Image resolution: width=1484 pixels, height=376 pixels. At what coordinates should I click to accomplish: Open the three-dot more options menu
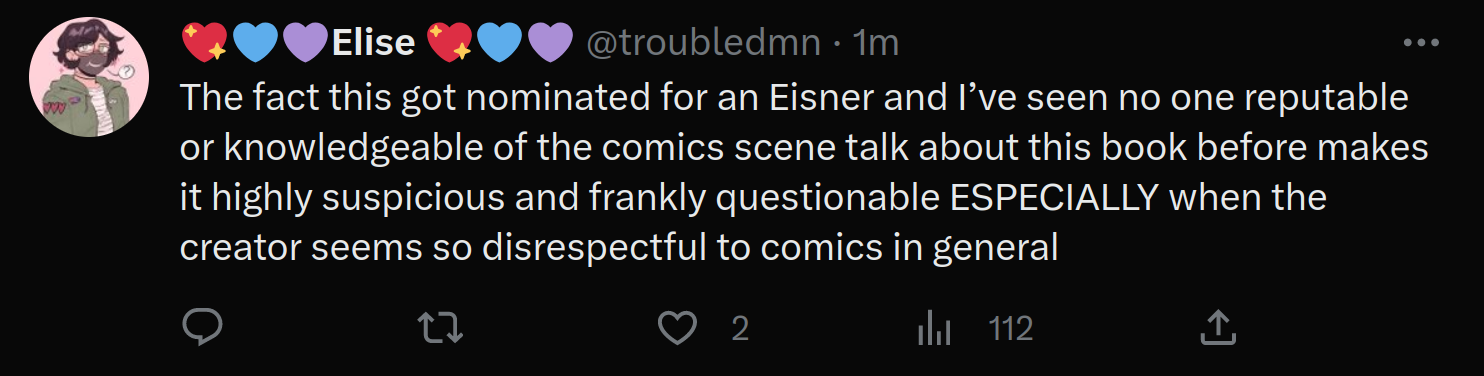coord(1421,43)
